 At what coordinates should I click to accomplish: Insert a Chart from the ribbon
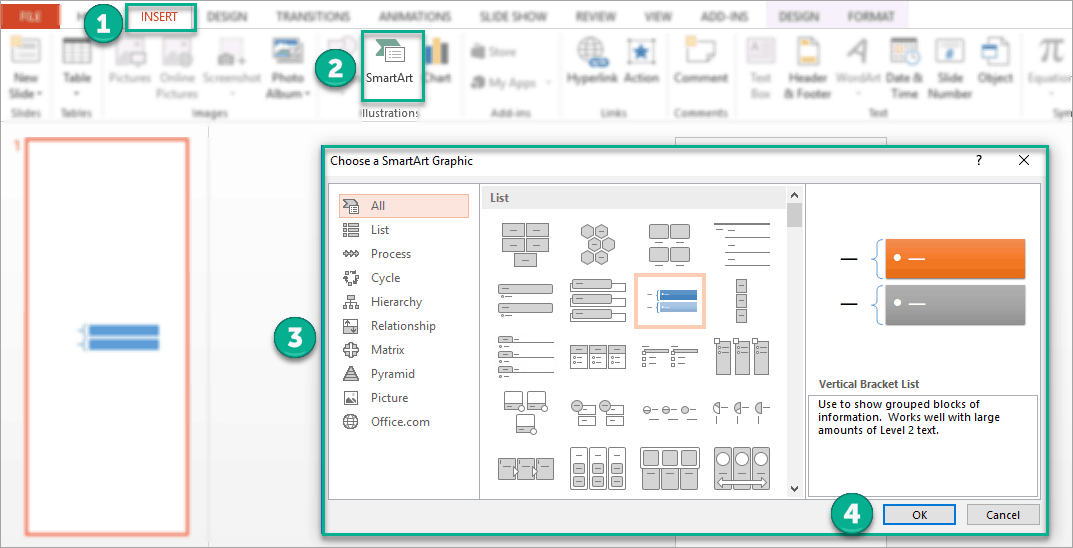pyautogui.click(x=437, y=63)
